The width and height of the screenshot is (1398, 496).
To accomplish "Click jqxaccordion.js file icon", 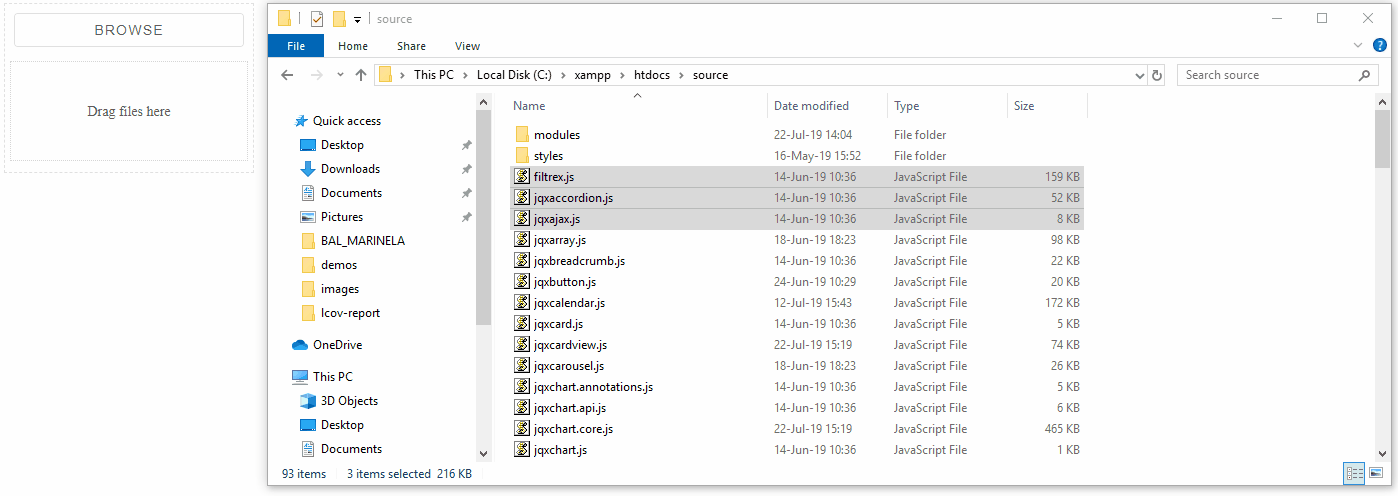I will 521,198.
